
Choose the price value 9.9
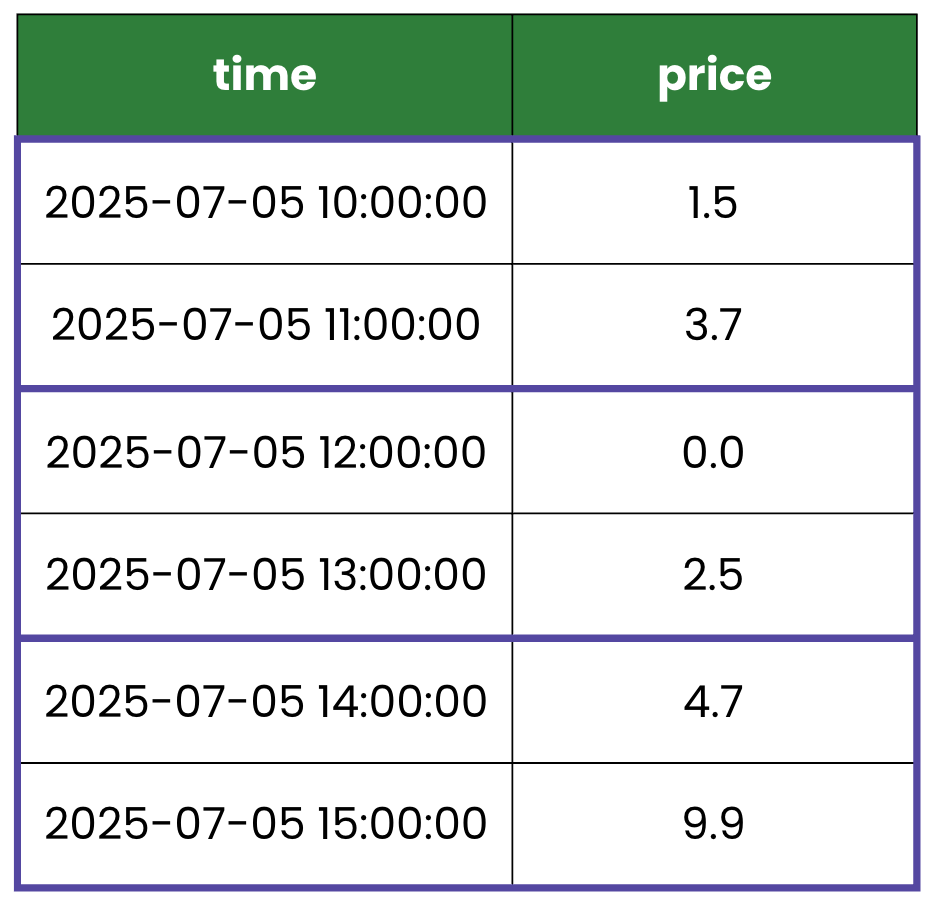tap(714, 825)
